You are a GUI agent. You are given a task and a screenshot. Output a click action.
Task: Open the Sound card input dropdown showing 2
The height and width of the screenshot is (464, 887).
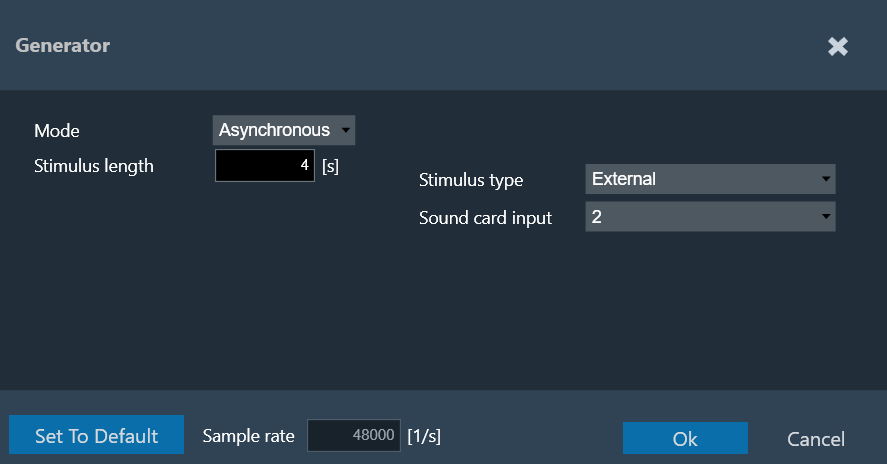pyautogui.click(x=711, y=217)
